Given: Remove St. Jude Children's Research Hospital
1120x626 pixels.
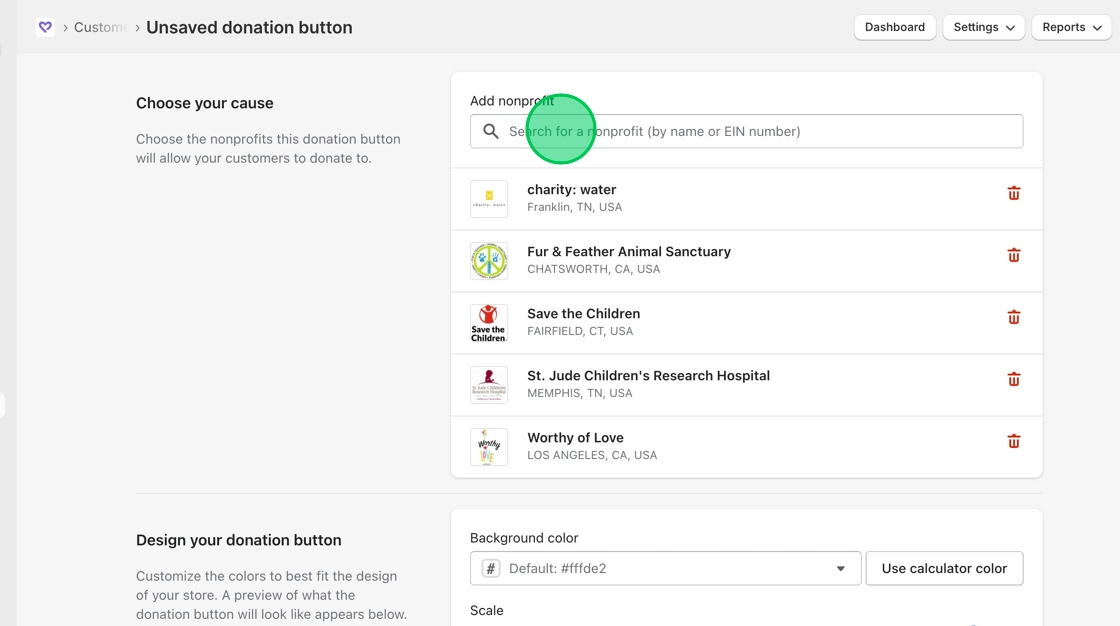Looking at the screenshot, I should coord(1014,379).
